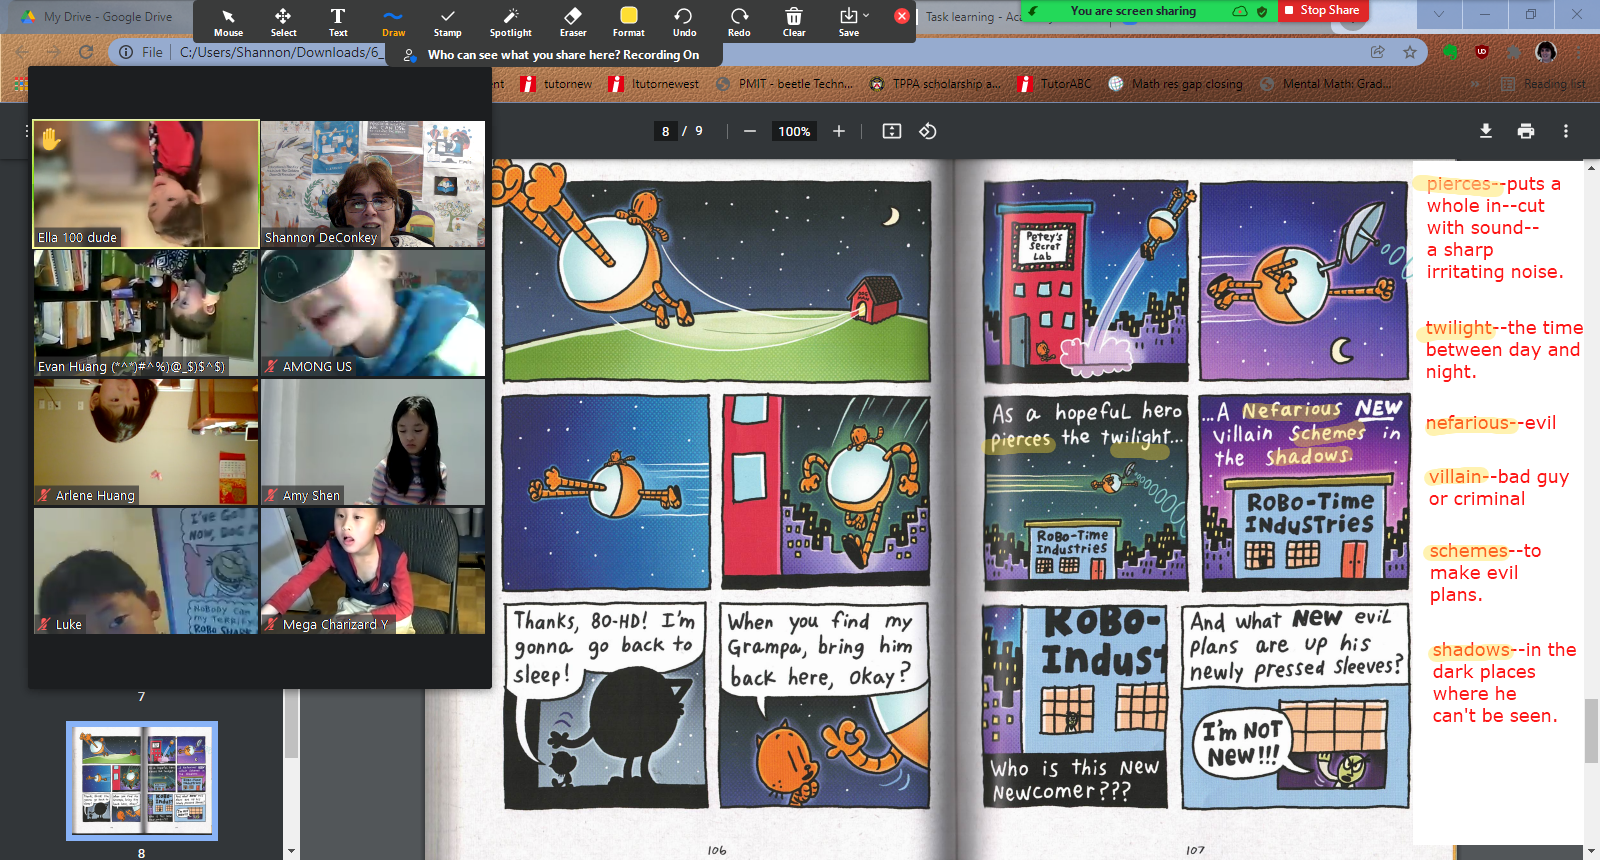Click the green encryption shield icon

click(x=1262, y=11)
